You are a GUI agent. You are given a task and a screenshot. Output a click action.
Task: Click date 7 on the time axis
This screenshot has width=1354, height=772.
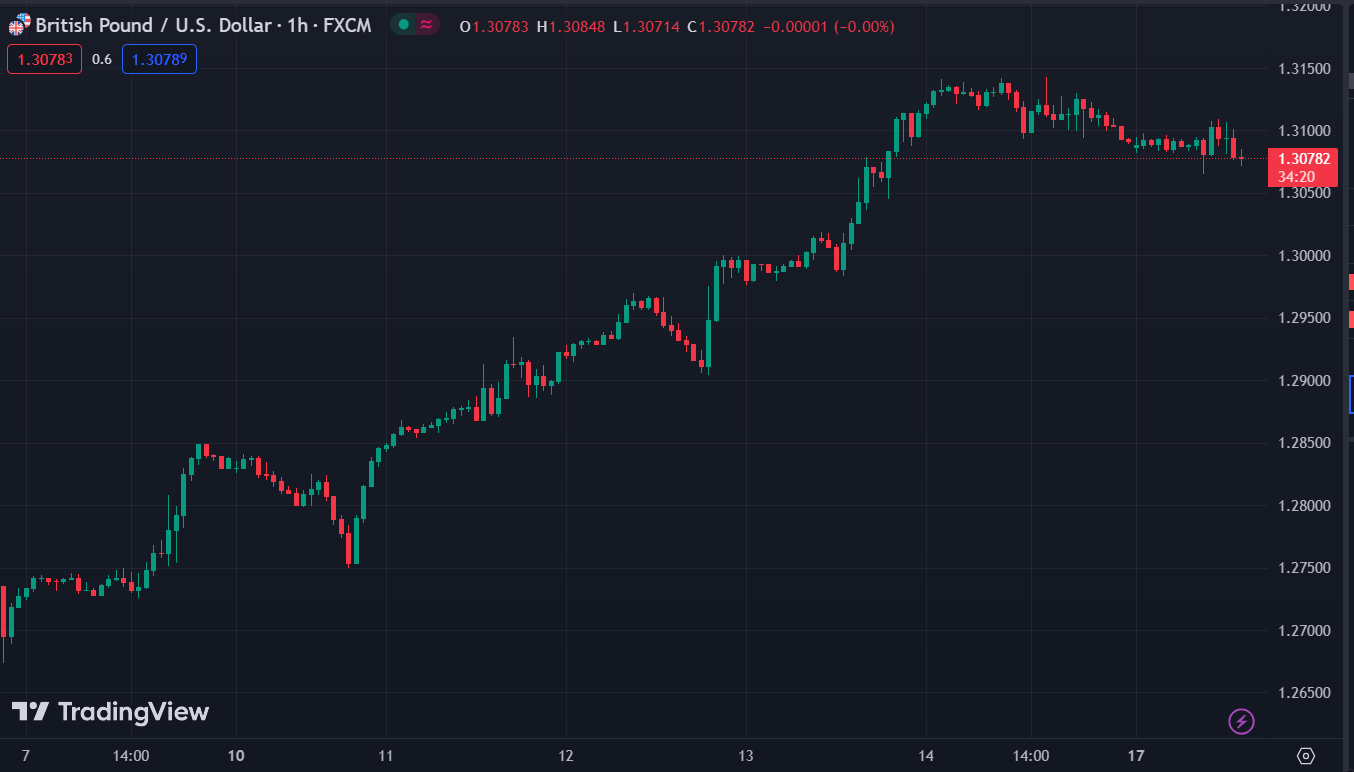click(x=26, y=756)
